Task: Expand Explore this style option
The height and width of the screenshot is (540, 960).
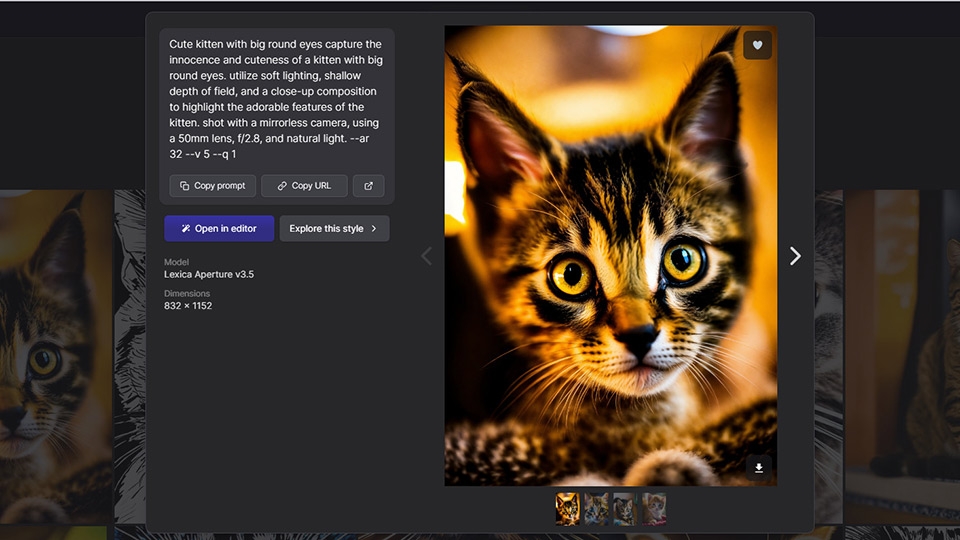Action: point(334,228)
